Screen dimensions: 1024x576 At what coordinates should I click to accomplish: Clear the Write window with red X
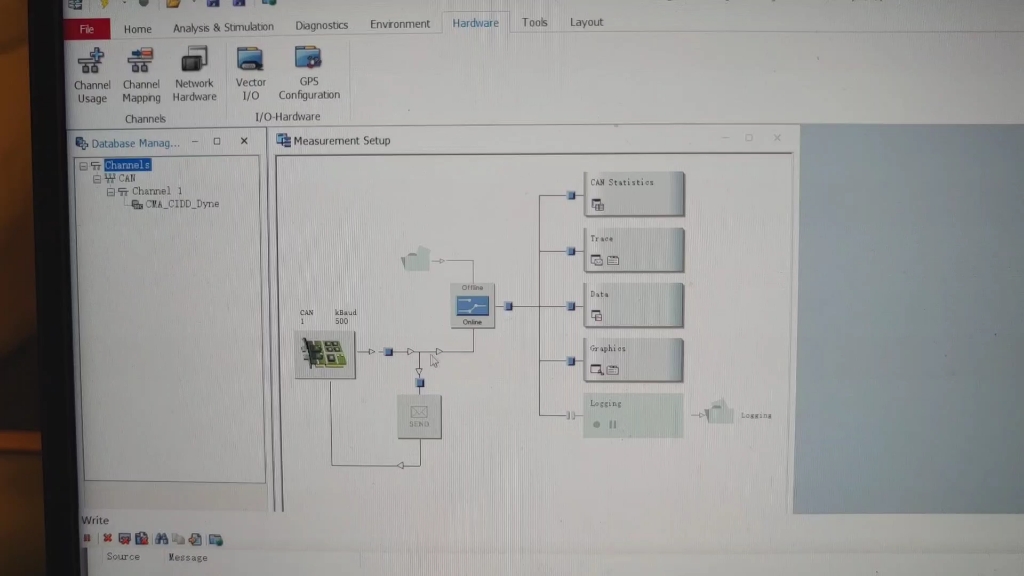(108, 538)
